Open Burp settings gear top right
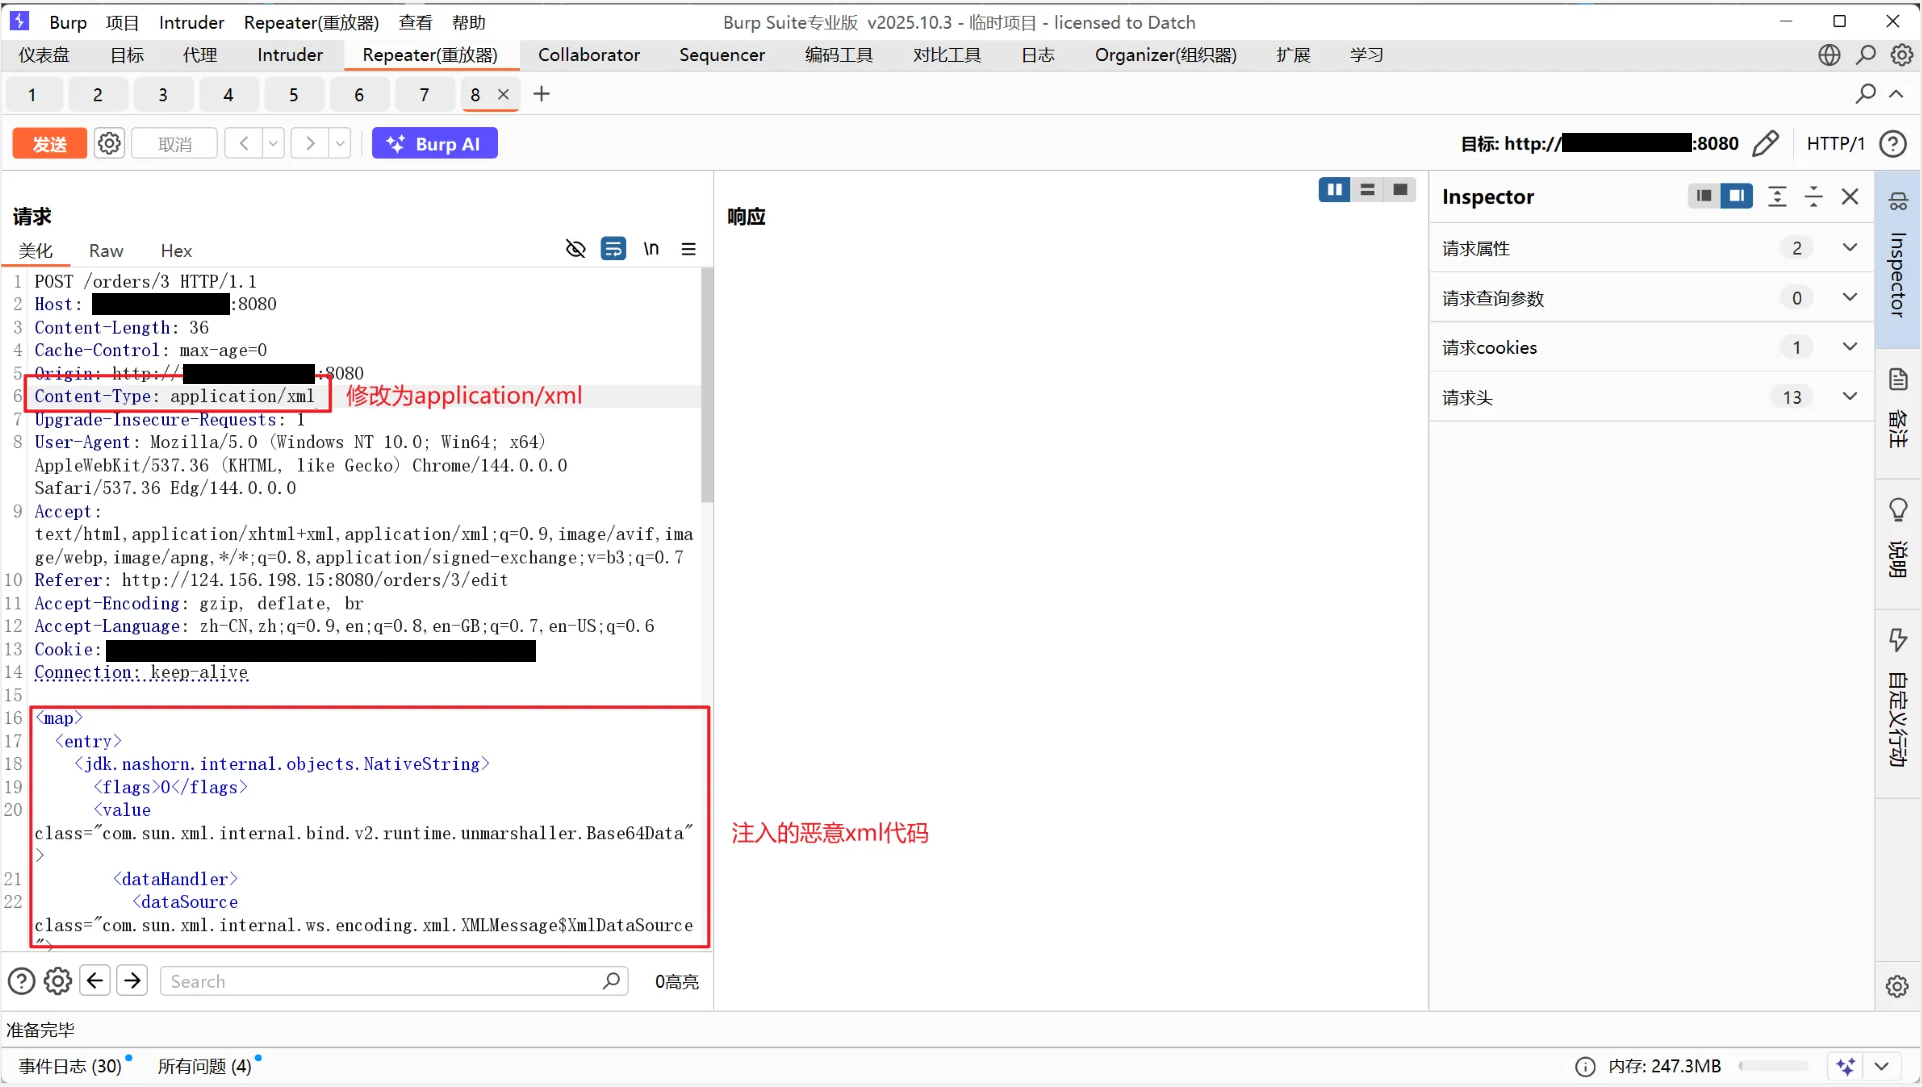The height and width of the screenshot is (1087, 1922). click(x=1902, y=55)
